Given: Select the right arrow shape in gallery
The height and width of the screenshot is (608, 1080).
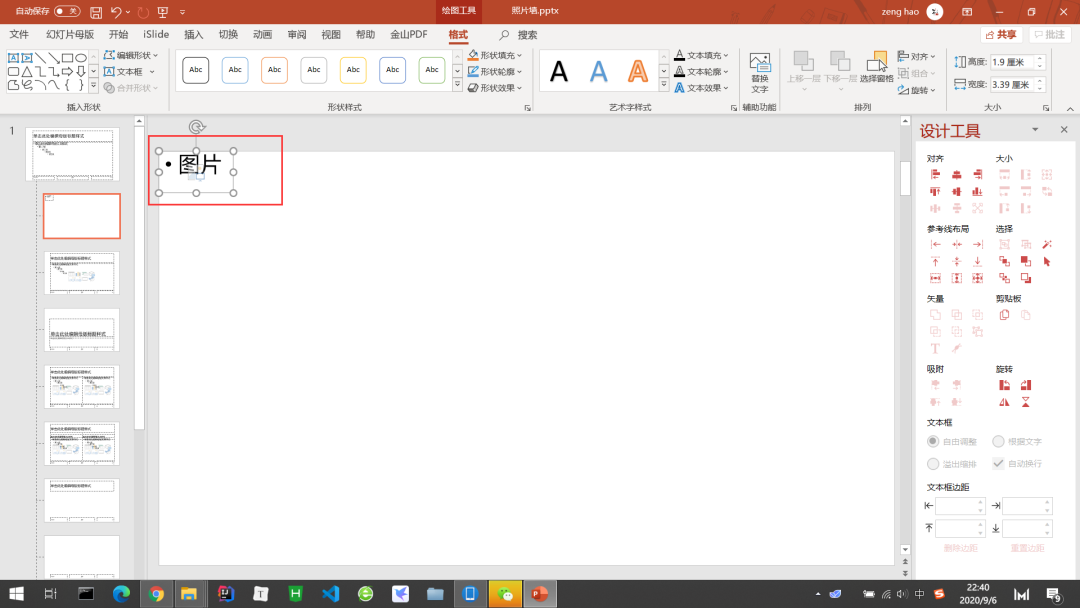Looking at the screenshot, I should pyautogui.click(x=67, y=72).
